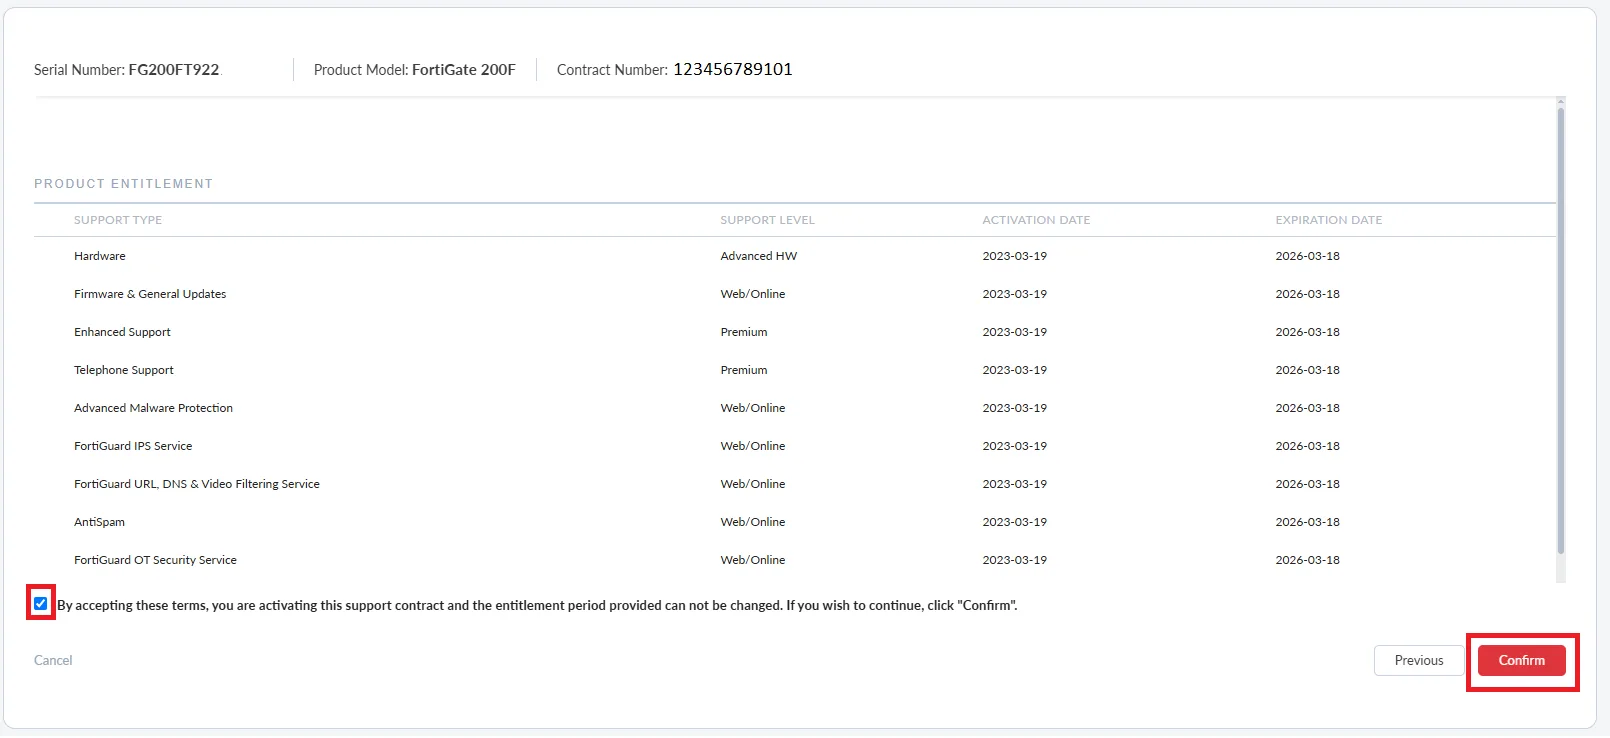Click the AntiSpam entry
Image resolution: width=1610 pixels, height=738 pixels.
[x=99, y=522]
